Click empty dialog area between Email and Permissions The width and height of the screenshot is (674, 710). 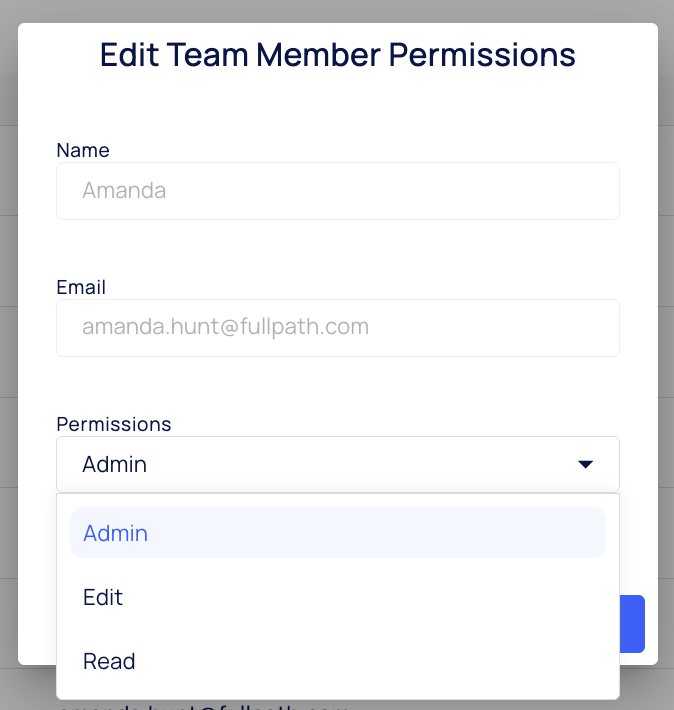pos(337,385)
